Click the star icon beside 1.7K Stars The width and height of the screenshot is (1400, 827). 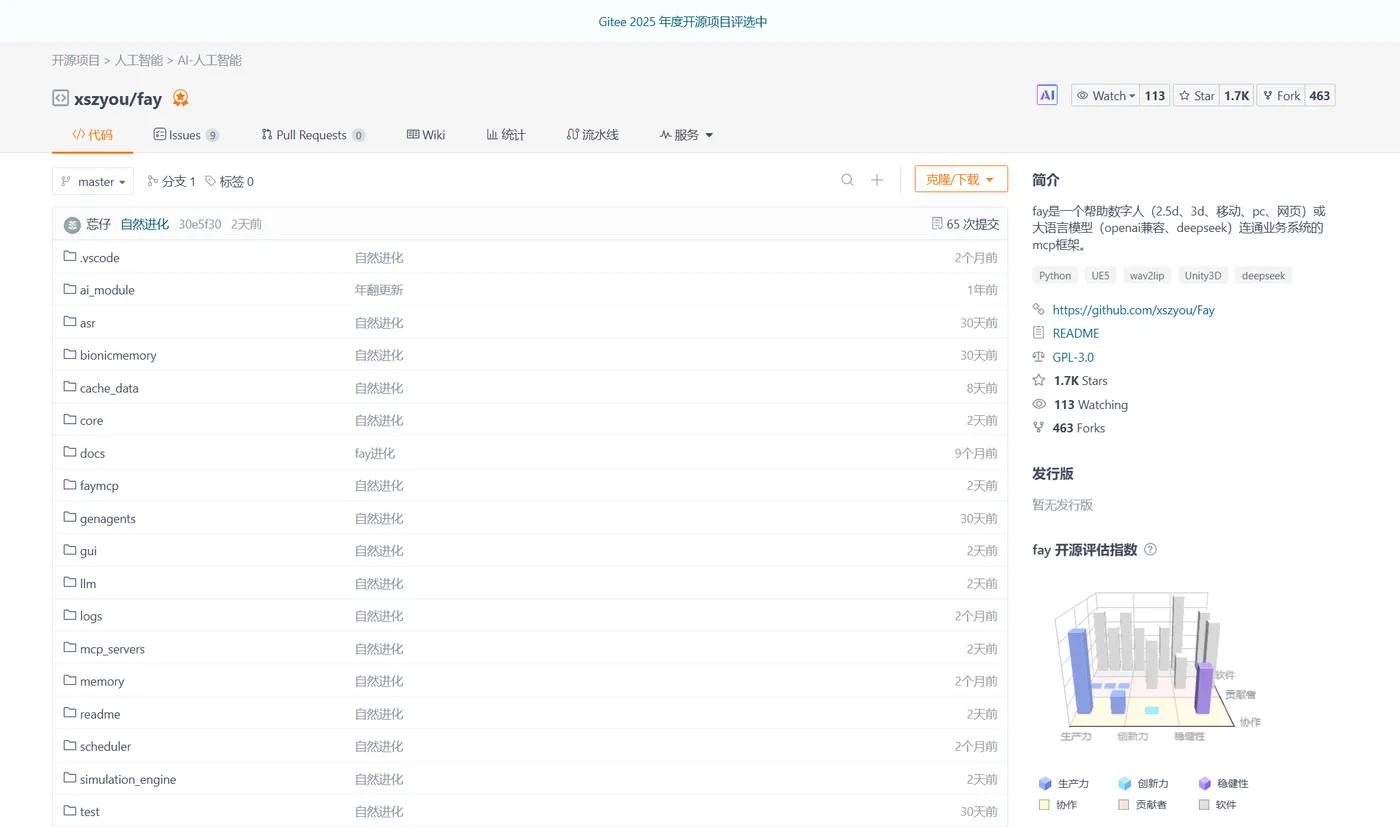(1039, 380)
